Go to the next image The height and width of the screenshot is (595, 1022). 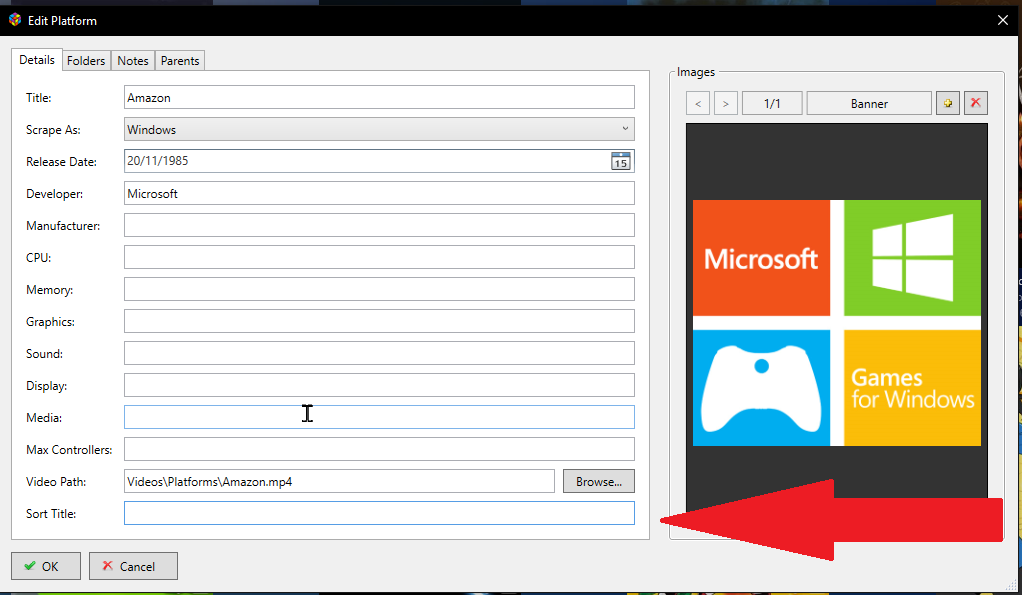point(725,103)
